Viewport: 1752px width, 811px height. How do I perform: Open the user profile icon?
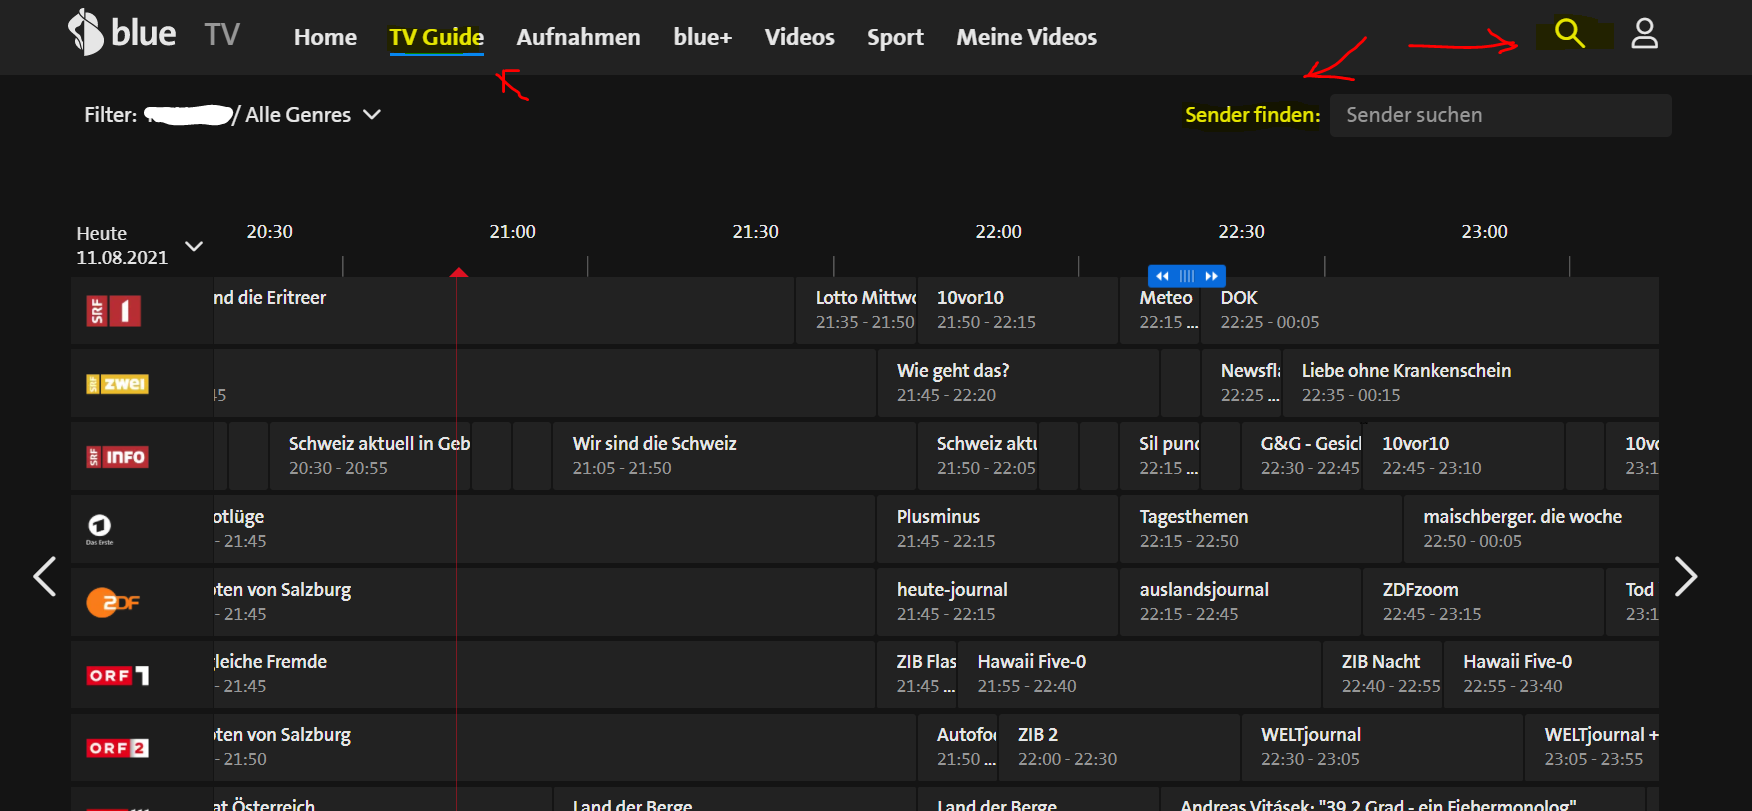pyautogui.click(x=1644, y=34)
